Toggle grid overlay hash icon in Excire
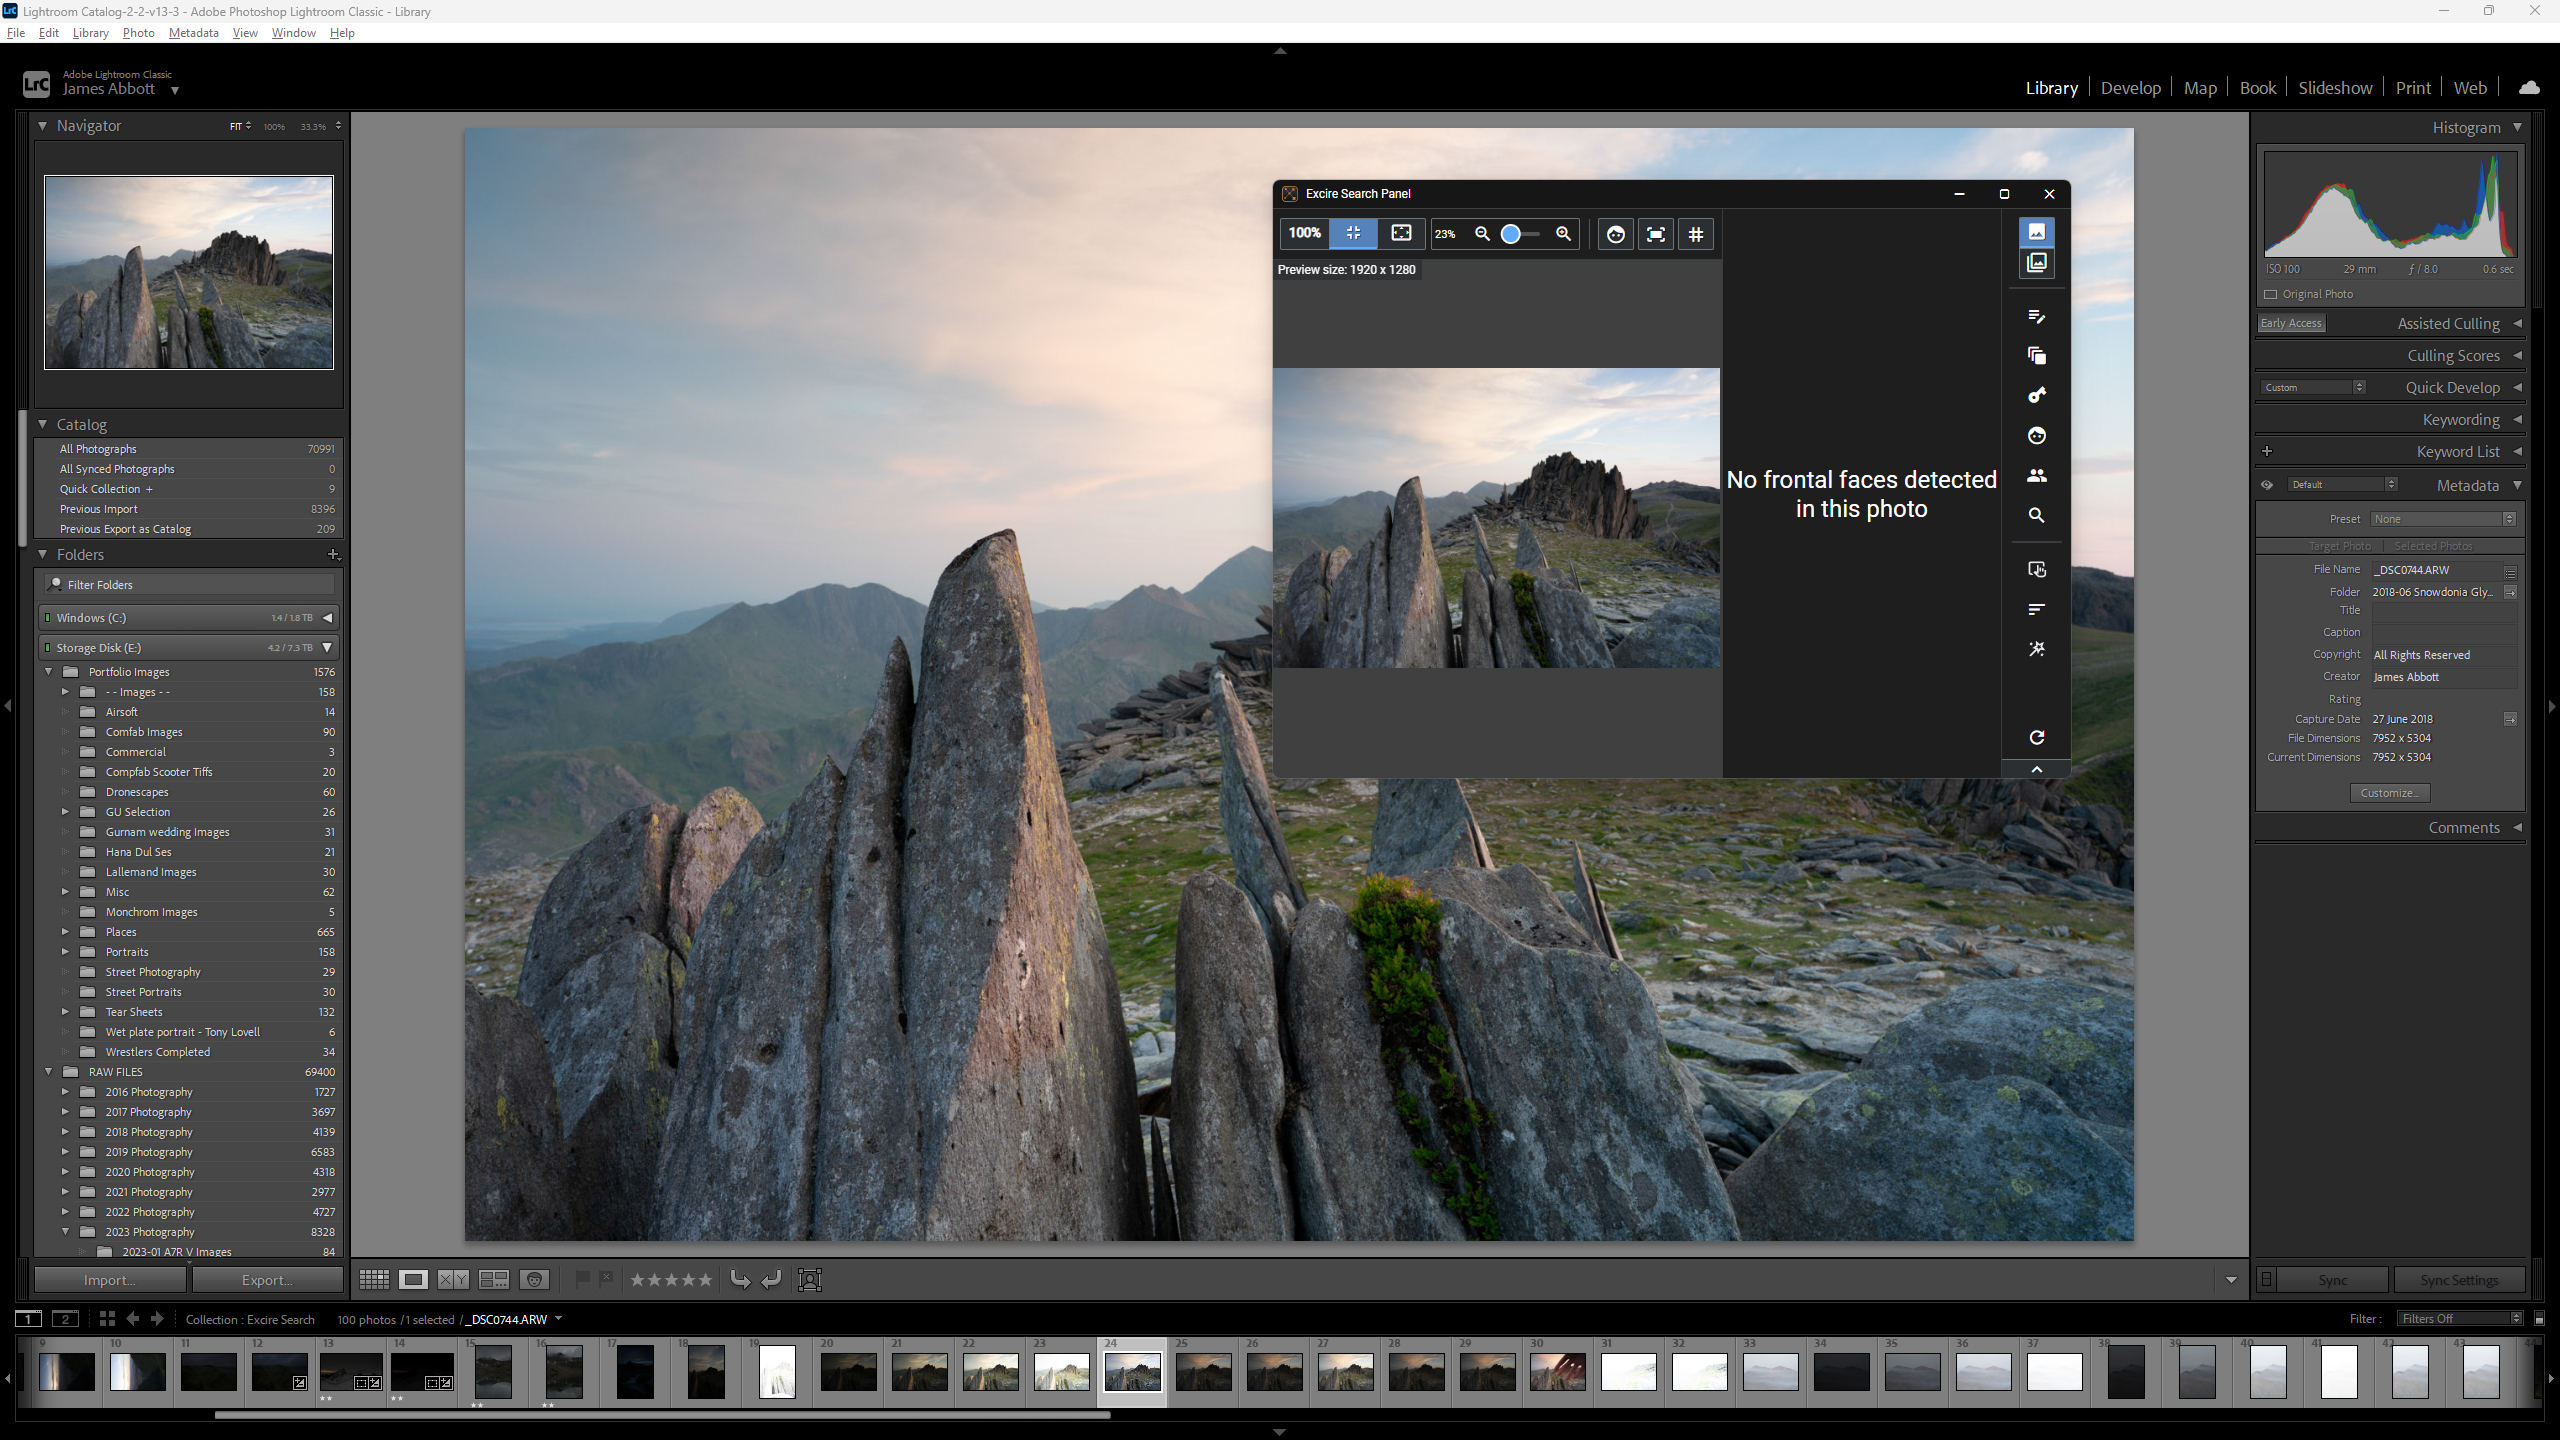The height and width of the screenshot is (1440, 2560). coord(1696,234)
